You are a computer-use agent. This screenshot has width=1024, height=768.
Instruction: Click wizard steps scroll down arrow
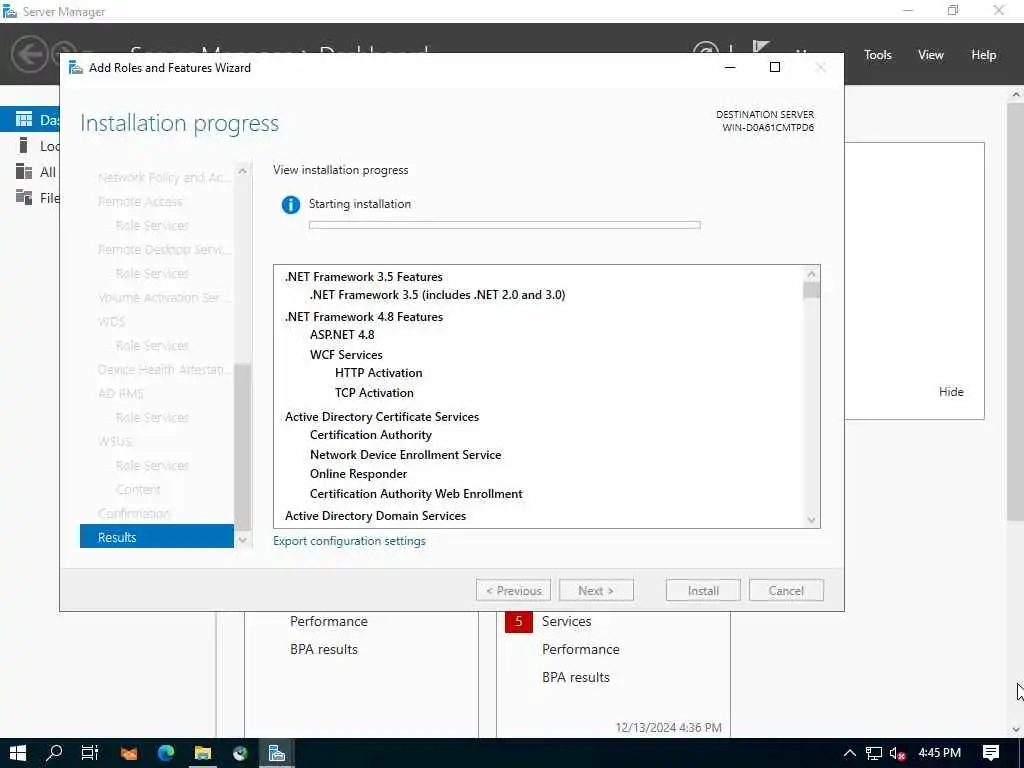click(x=242, y=540)
